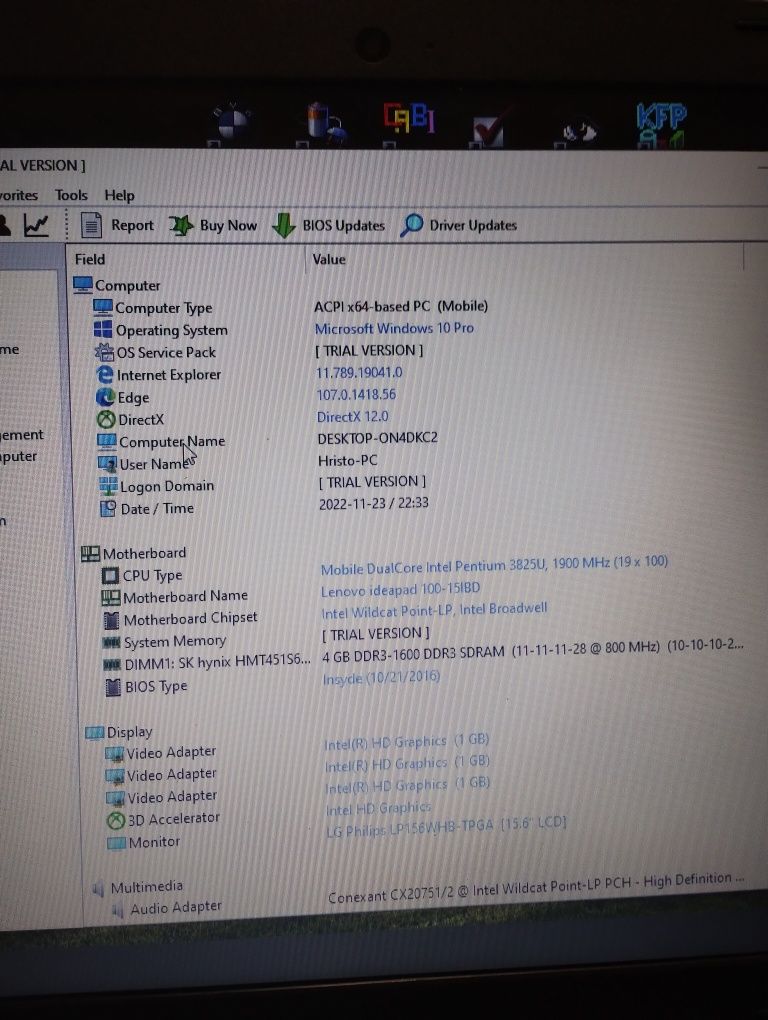Image resolution: width=768 pixels, height=1020 pixels.
Task: Click the Operating System Windows icon
Action: point(103,329)
